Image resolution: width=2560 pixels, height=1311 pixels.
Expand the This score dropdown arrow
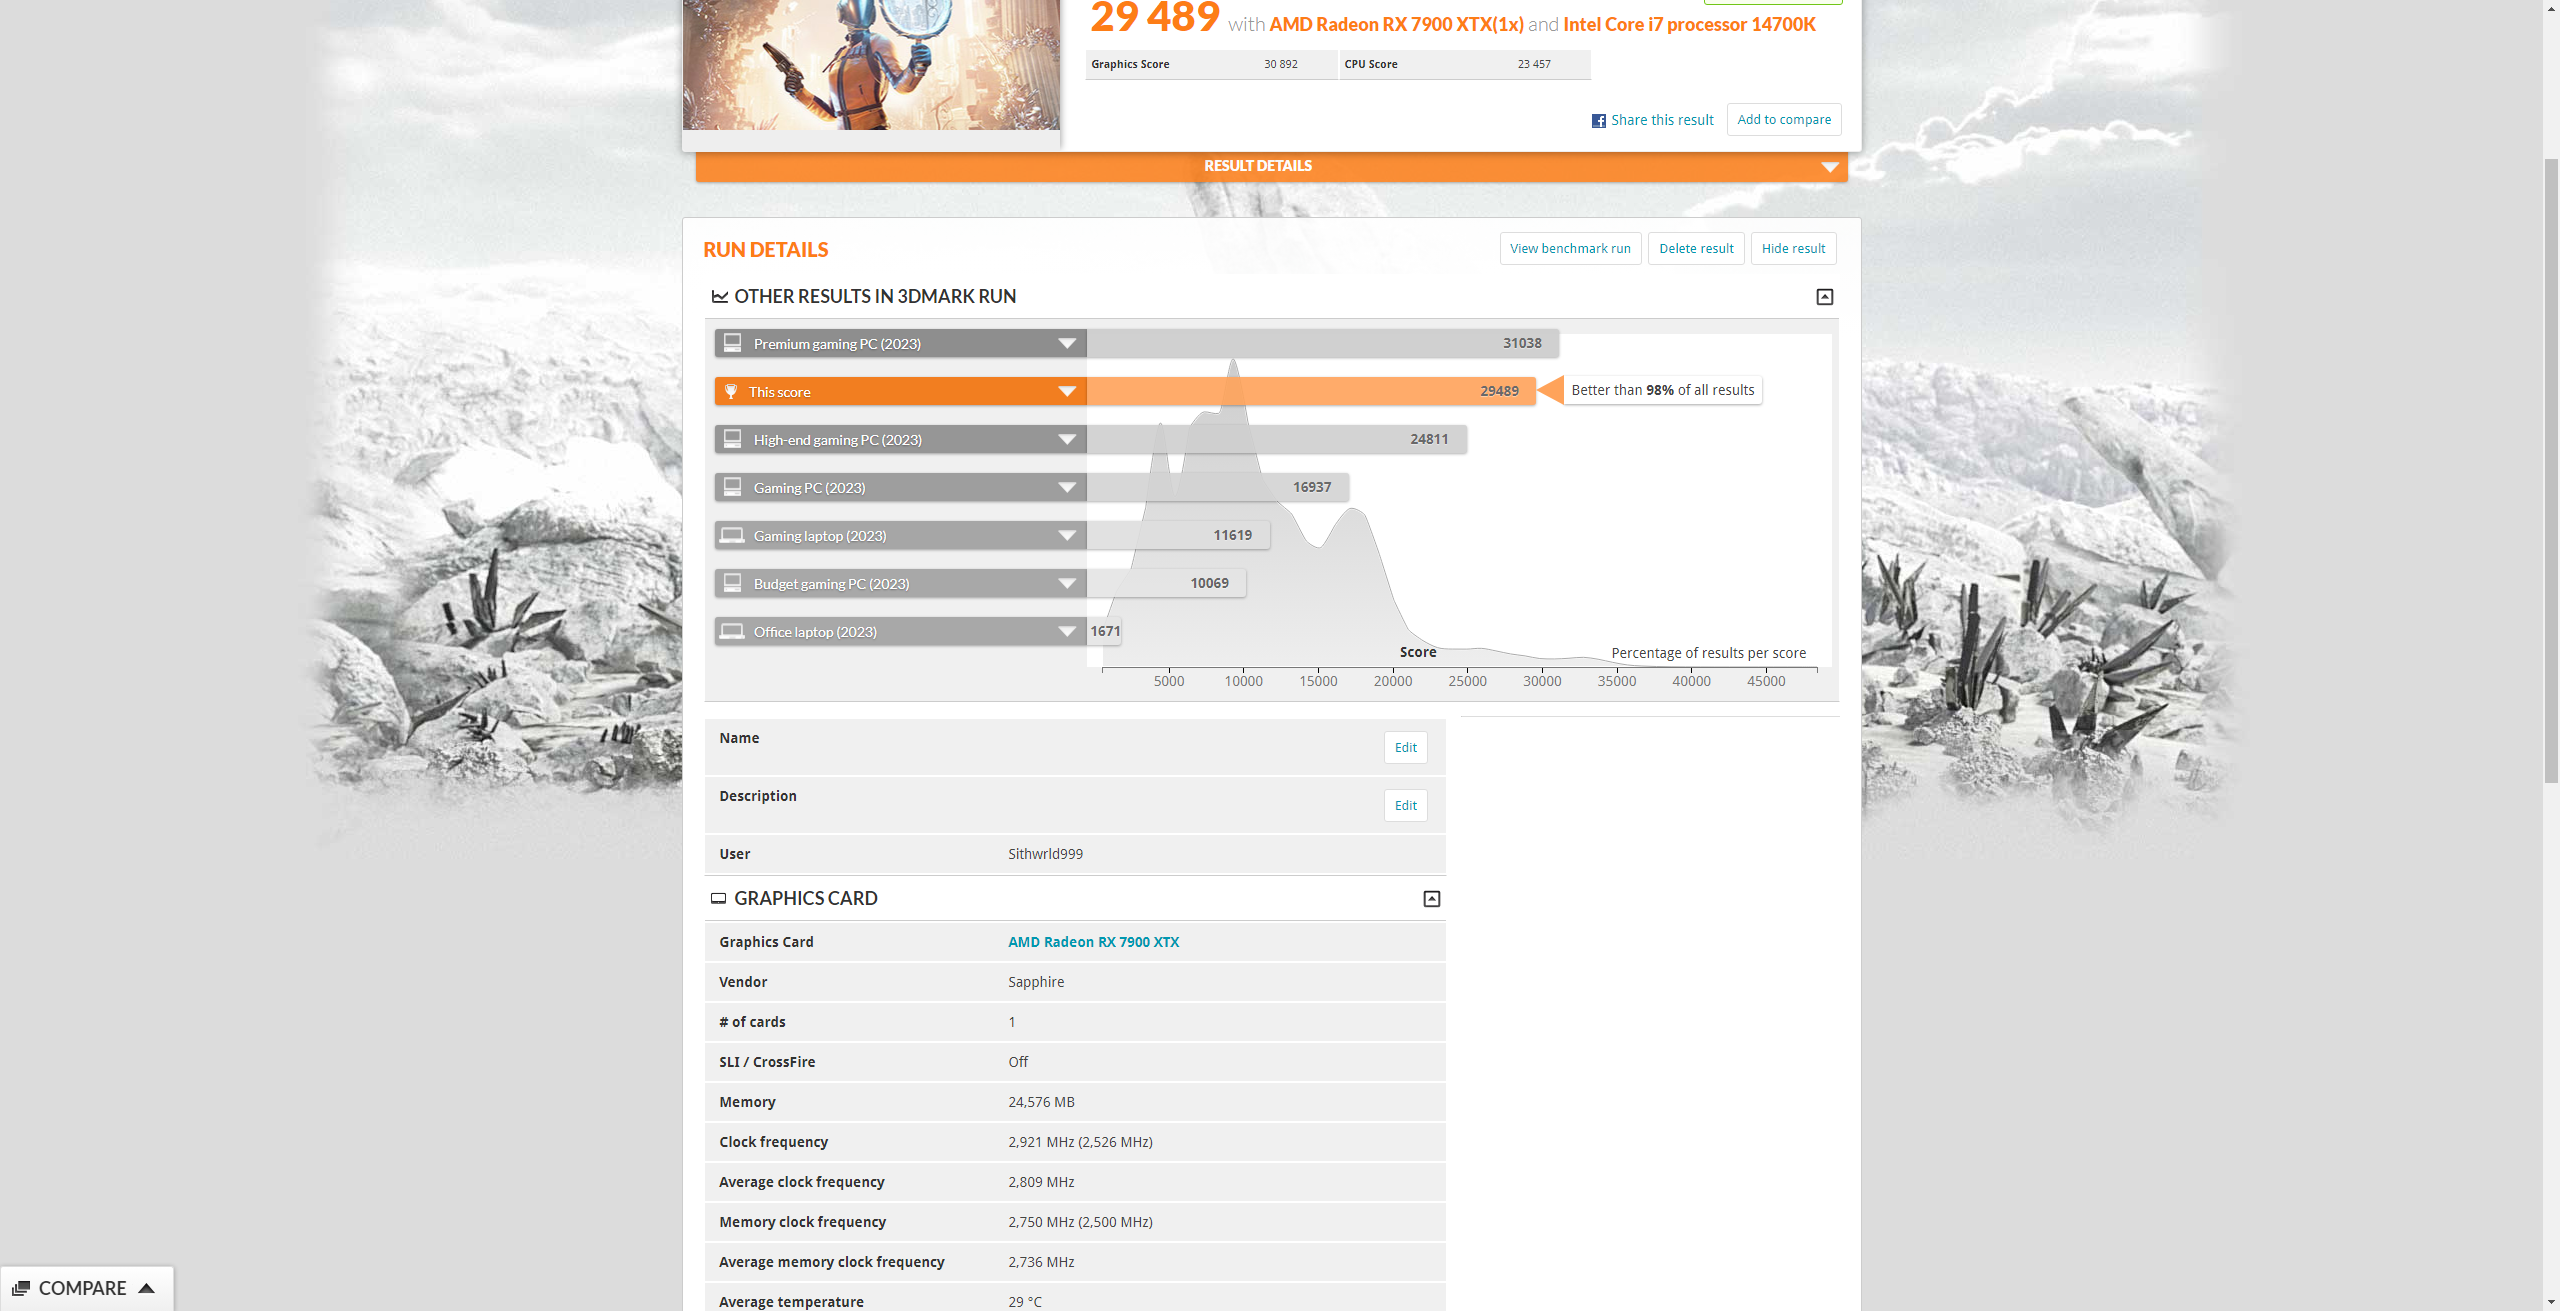(1067, 392)
